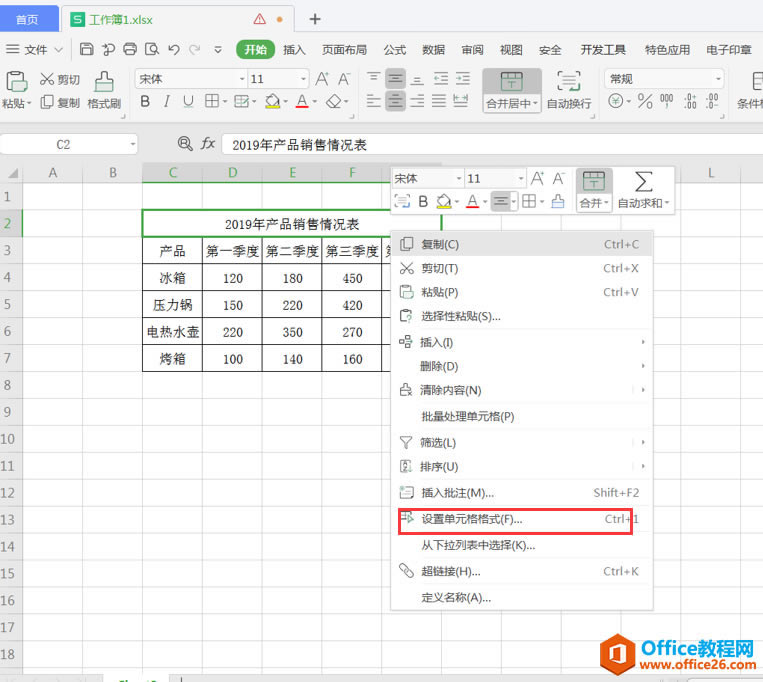The width and height of the screenshot is (763, 682).
Task: Increase font size in ribbon
Action: point(322,79)
